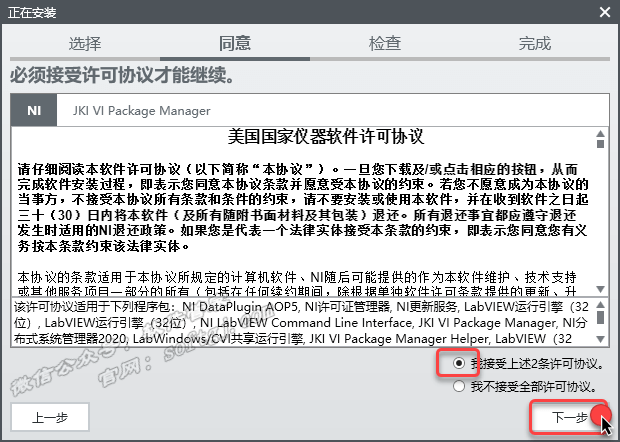Viewport: 620px width, 442px height.
Task: Select the do not accept licenses radio button
Action: (x=459, y=386)
